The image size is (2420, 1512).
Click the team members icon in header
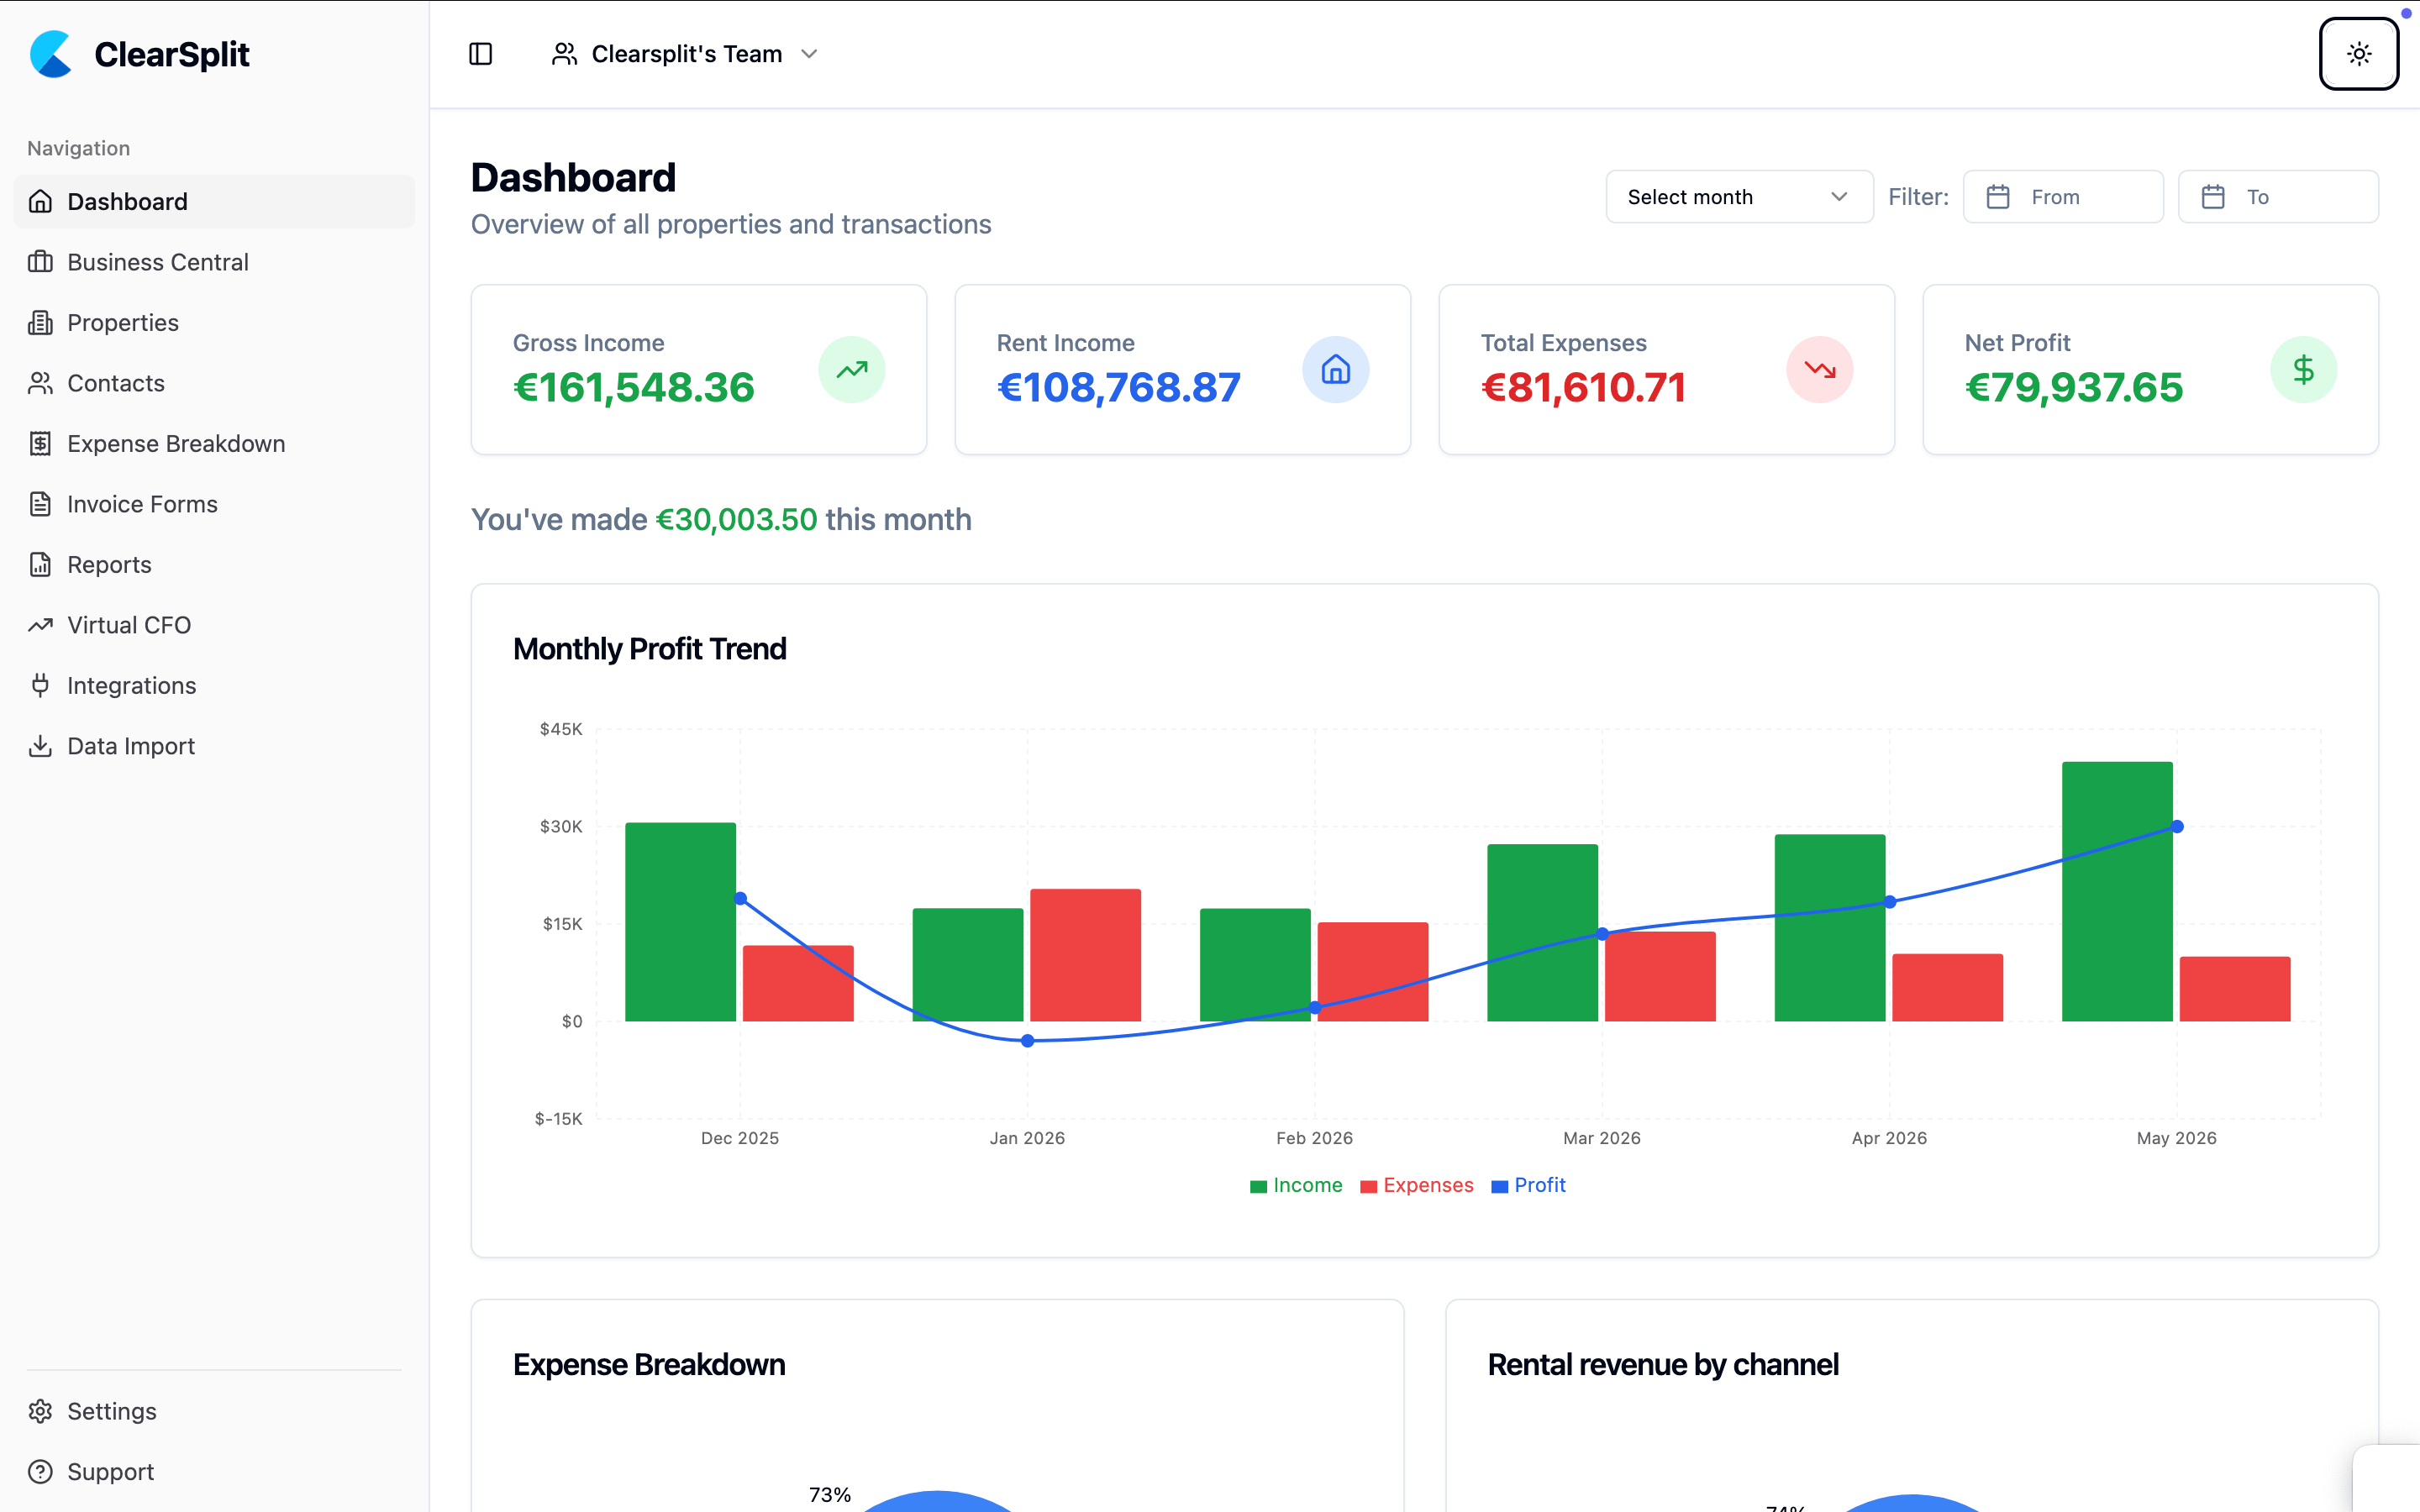point(564,54)
